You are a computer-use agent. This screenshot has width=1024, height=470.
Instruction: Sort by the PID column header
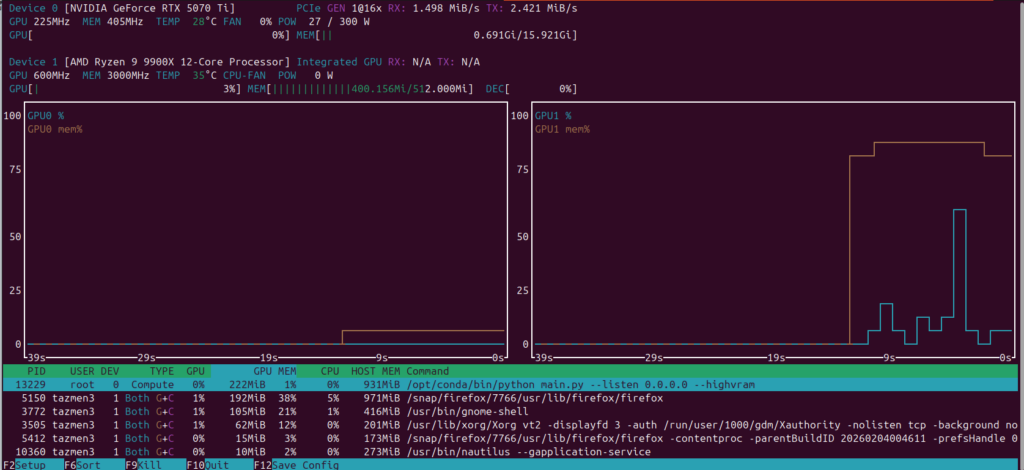click(40, 371)
